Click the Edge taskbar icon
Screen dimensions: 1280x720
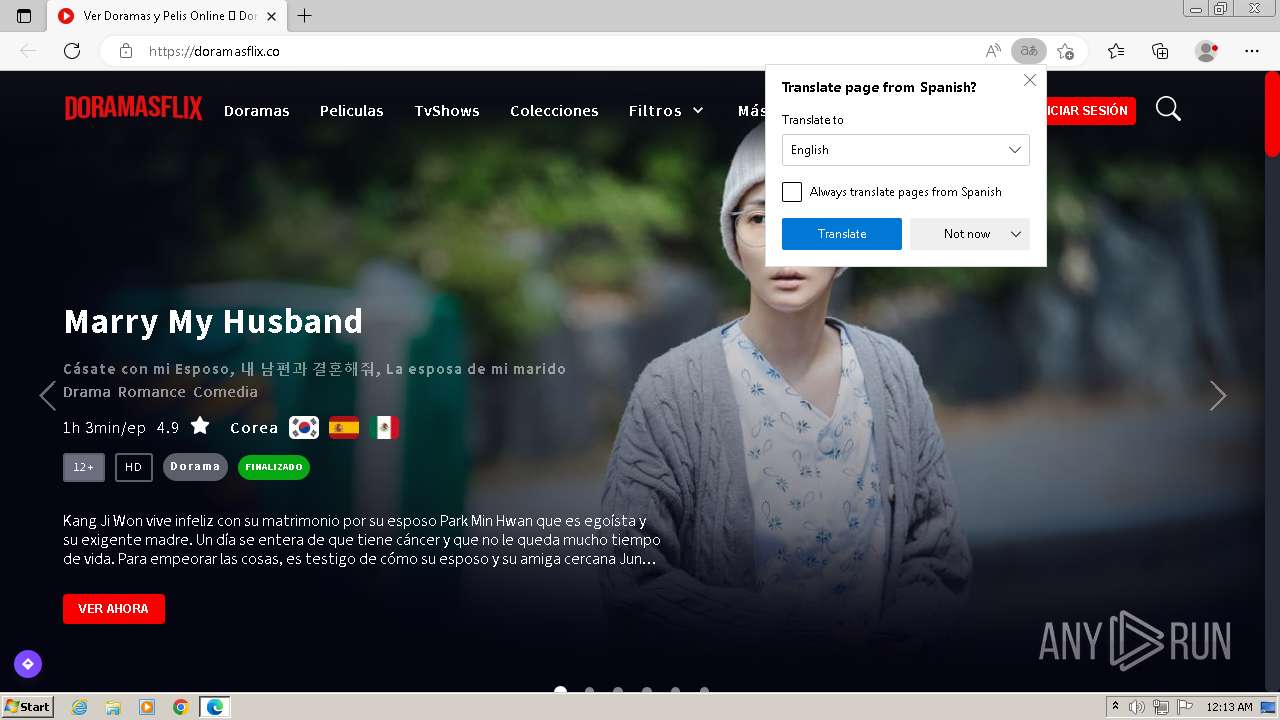[x=215, y=707]
